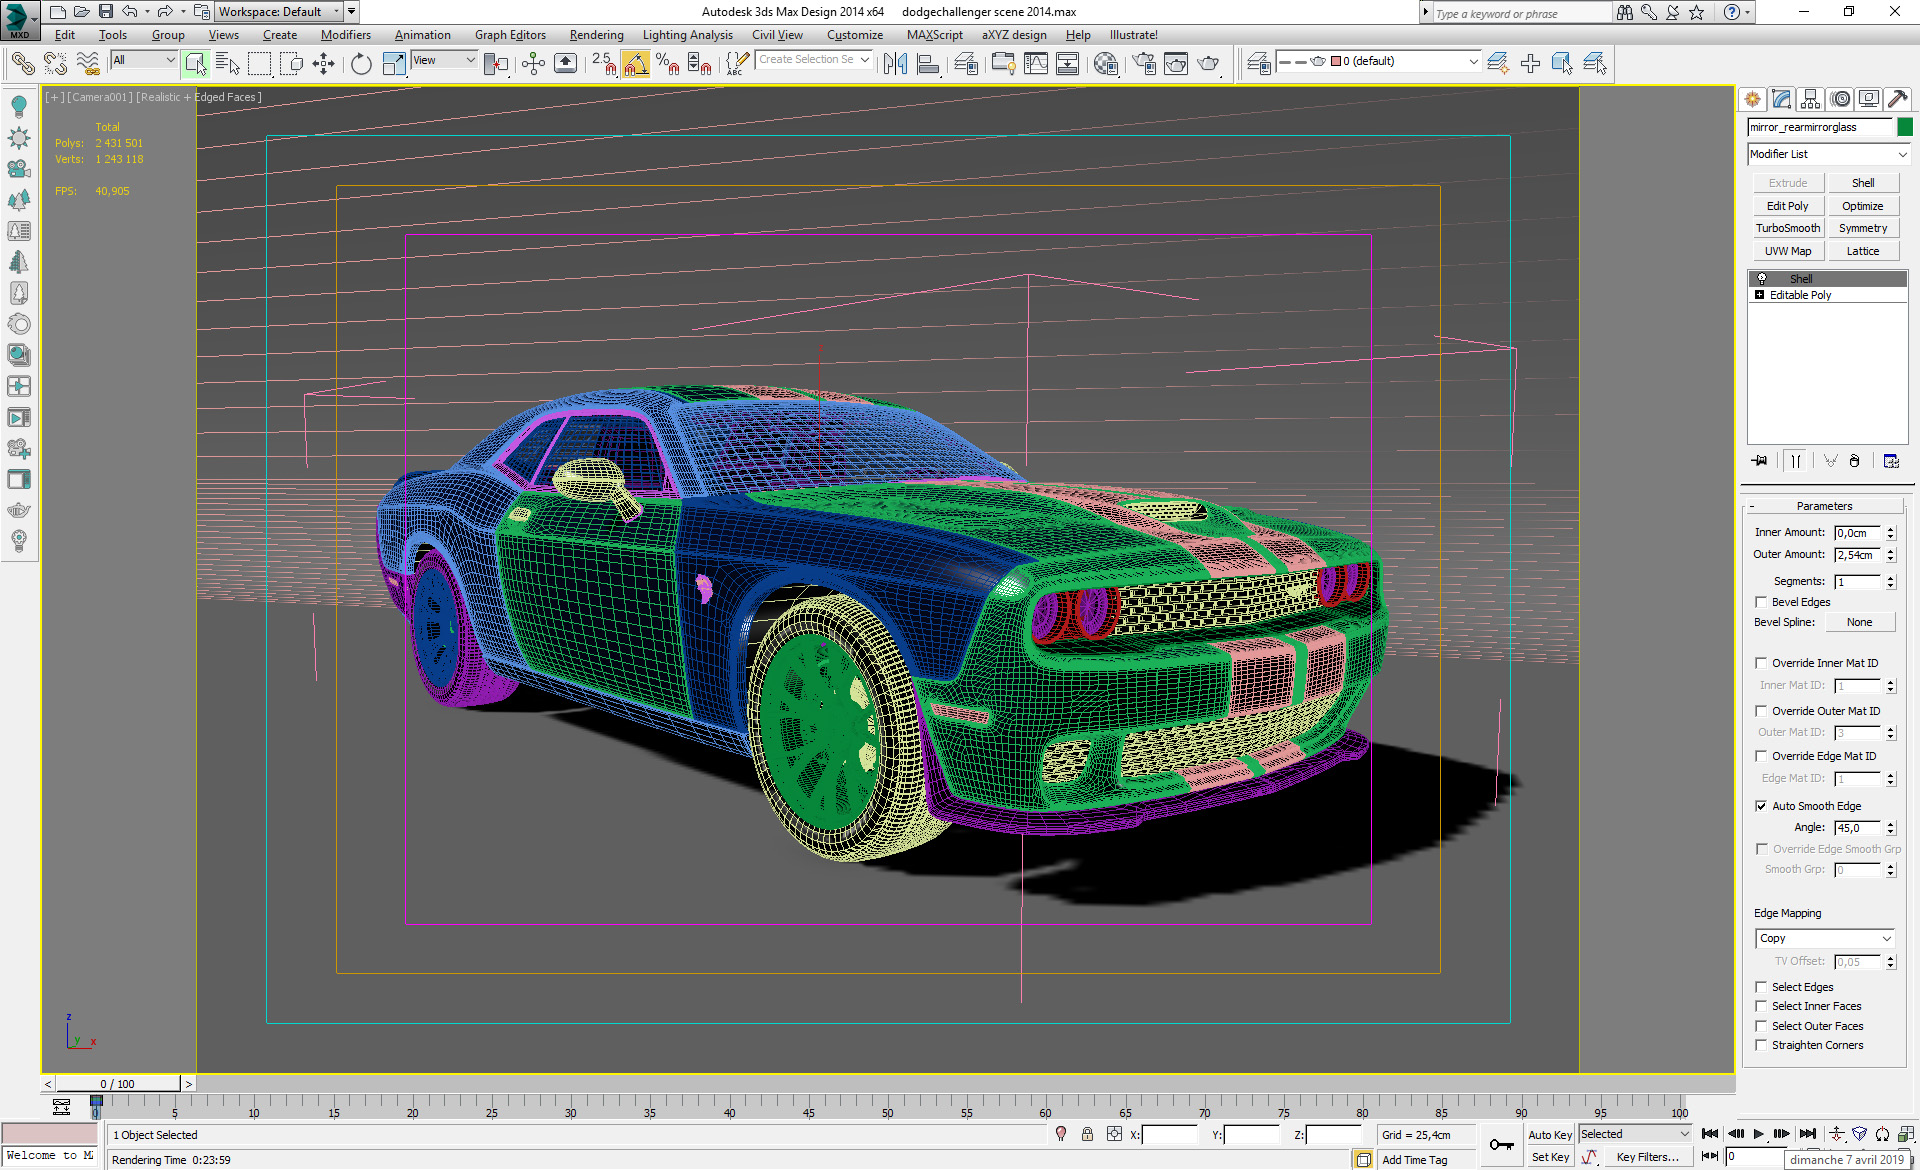Open the key mode Selected dropdown
This screenshot has height=1170, width=1920.
point(1635,1134)
